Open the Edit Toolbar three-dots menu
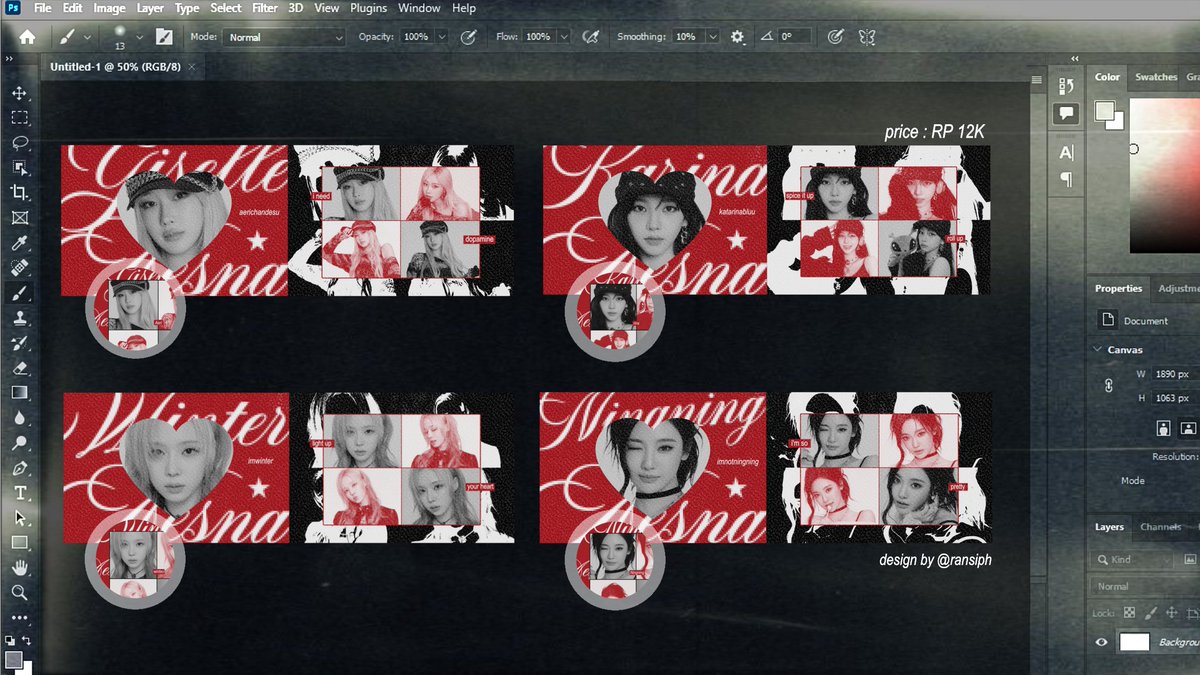The height and width of the screenshot is (675, 1200). click(19, 617)
